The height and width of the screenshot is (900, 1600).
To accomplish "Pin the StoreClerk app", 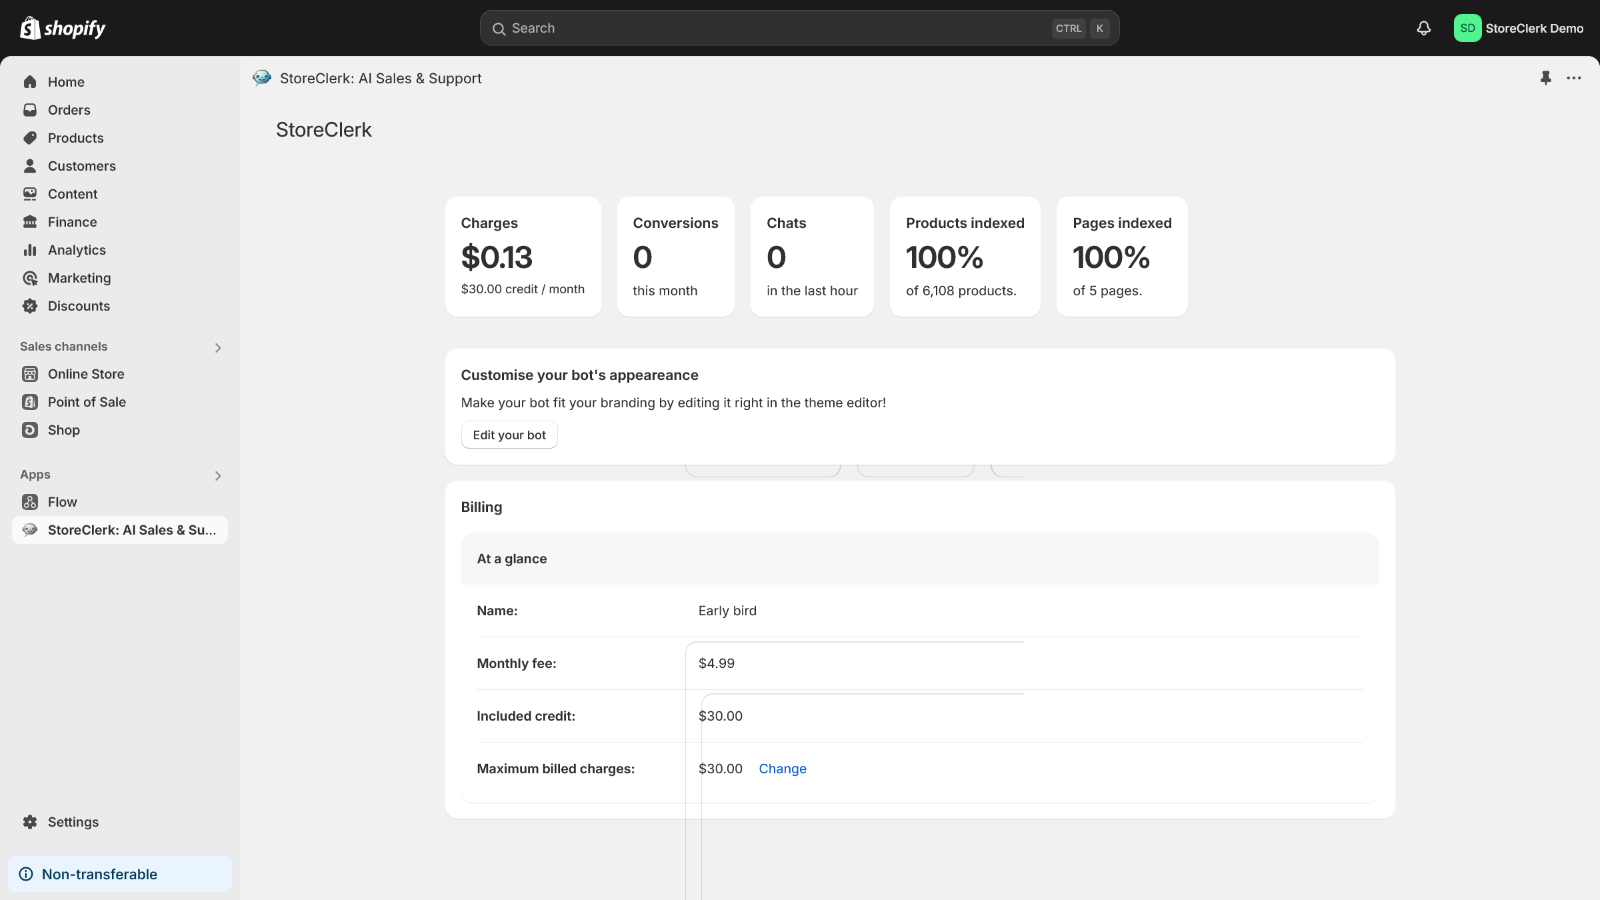I will pos(1546,78).
